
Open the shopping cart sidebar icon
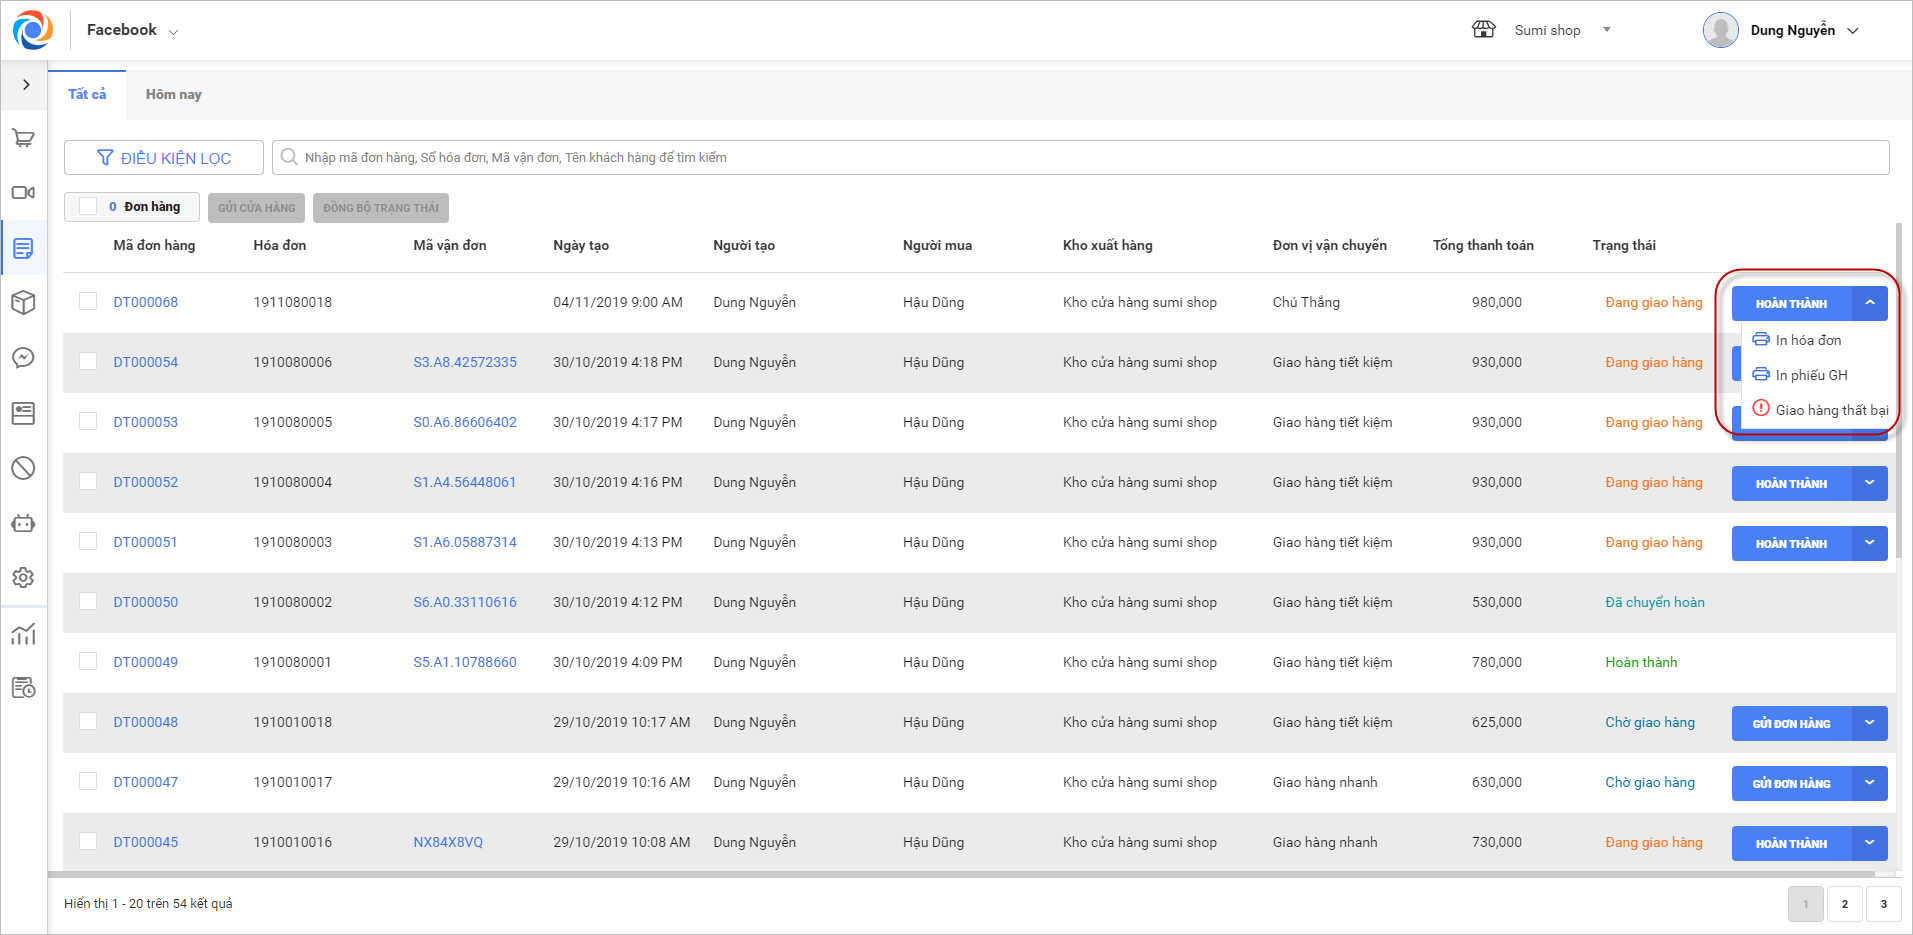(23, 138)
